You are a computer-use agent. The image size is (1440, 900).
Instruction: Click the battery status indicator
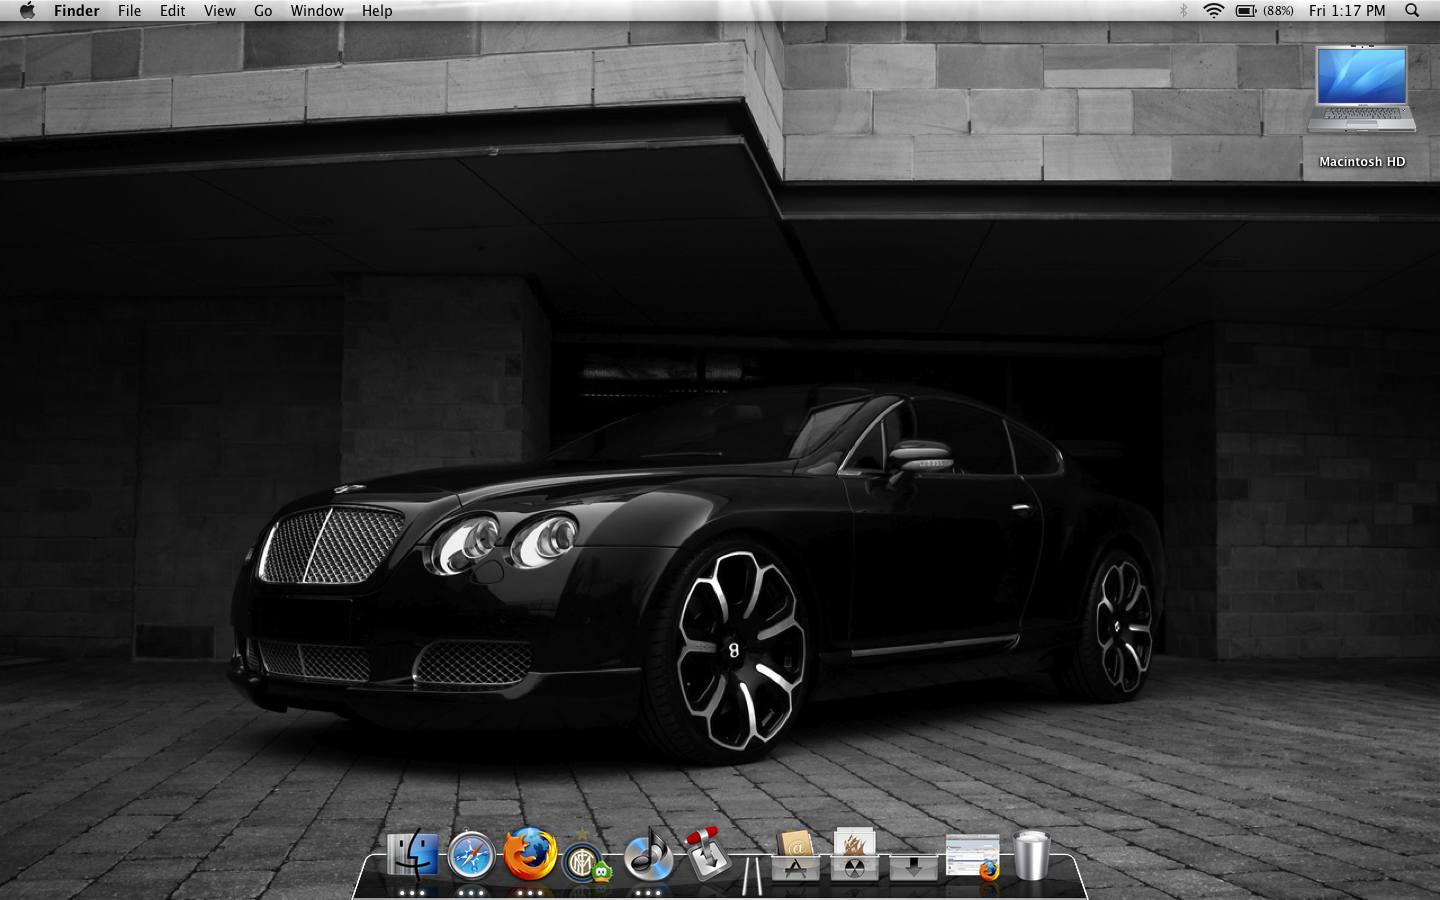(1263, 11)
